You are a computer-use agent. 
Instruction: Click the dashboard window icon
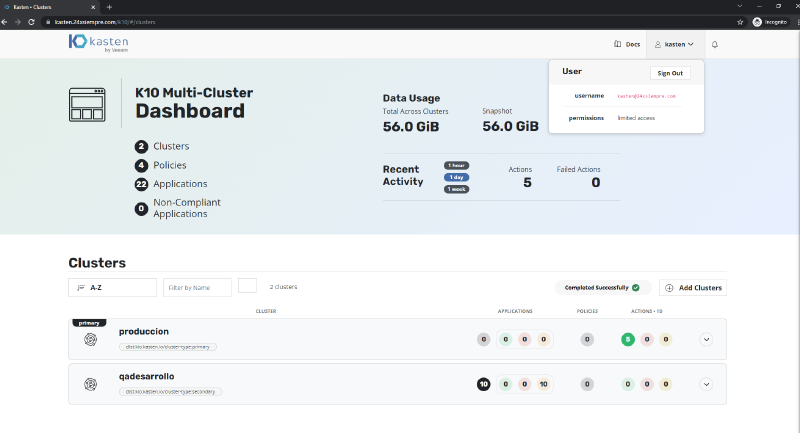point(87,105)
